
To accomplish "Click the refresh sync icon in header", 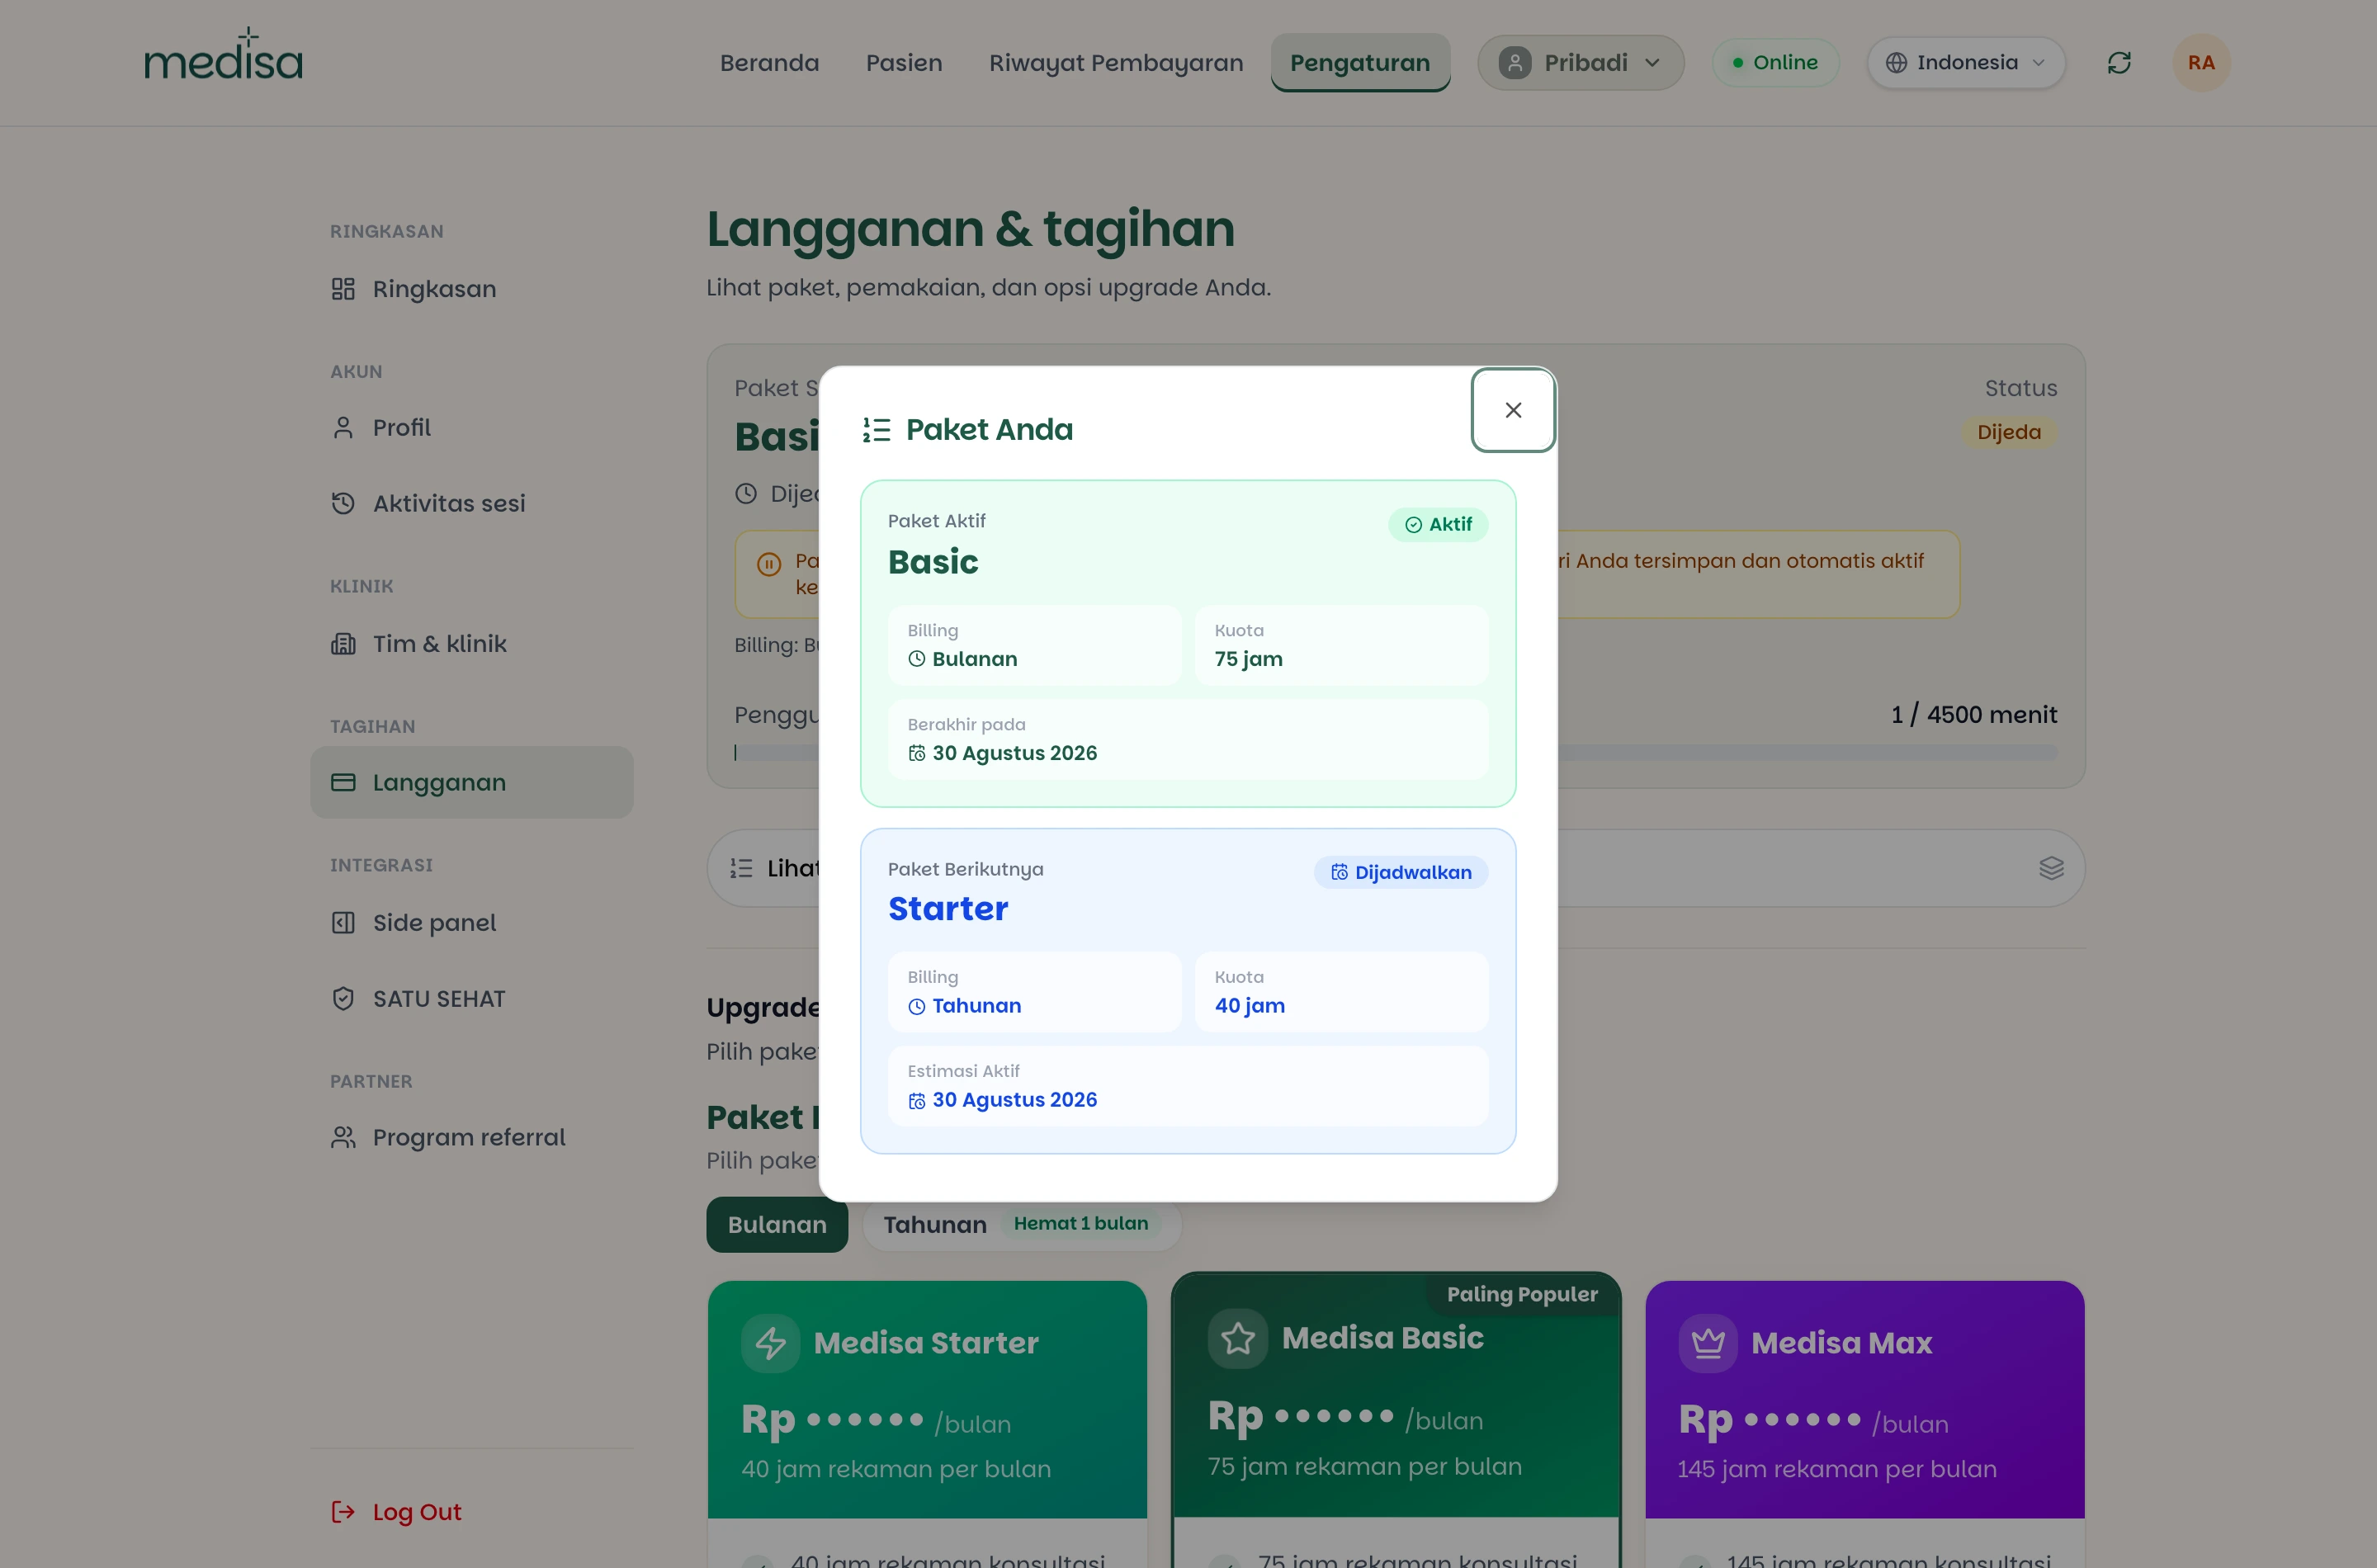I will pyautogui.click(x=2119, y=63).
